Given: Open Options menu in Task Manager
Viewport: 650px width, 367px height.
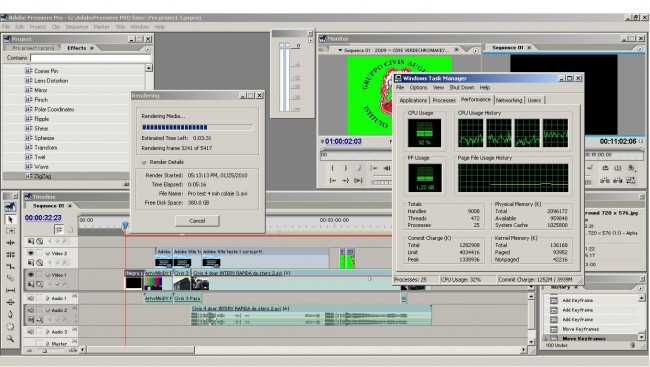Looking at the screenshot, I should coord(418,87).
